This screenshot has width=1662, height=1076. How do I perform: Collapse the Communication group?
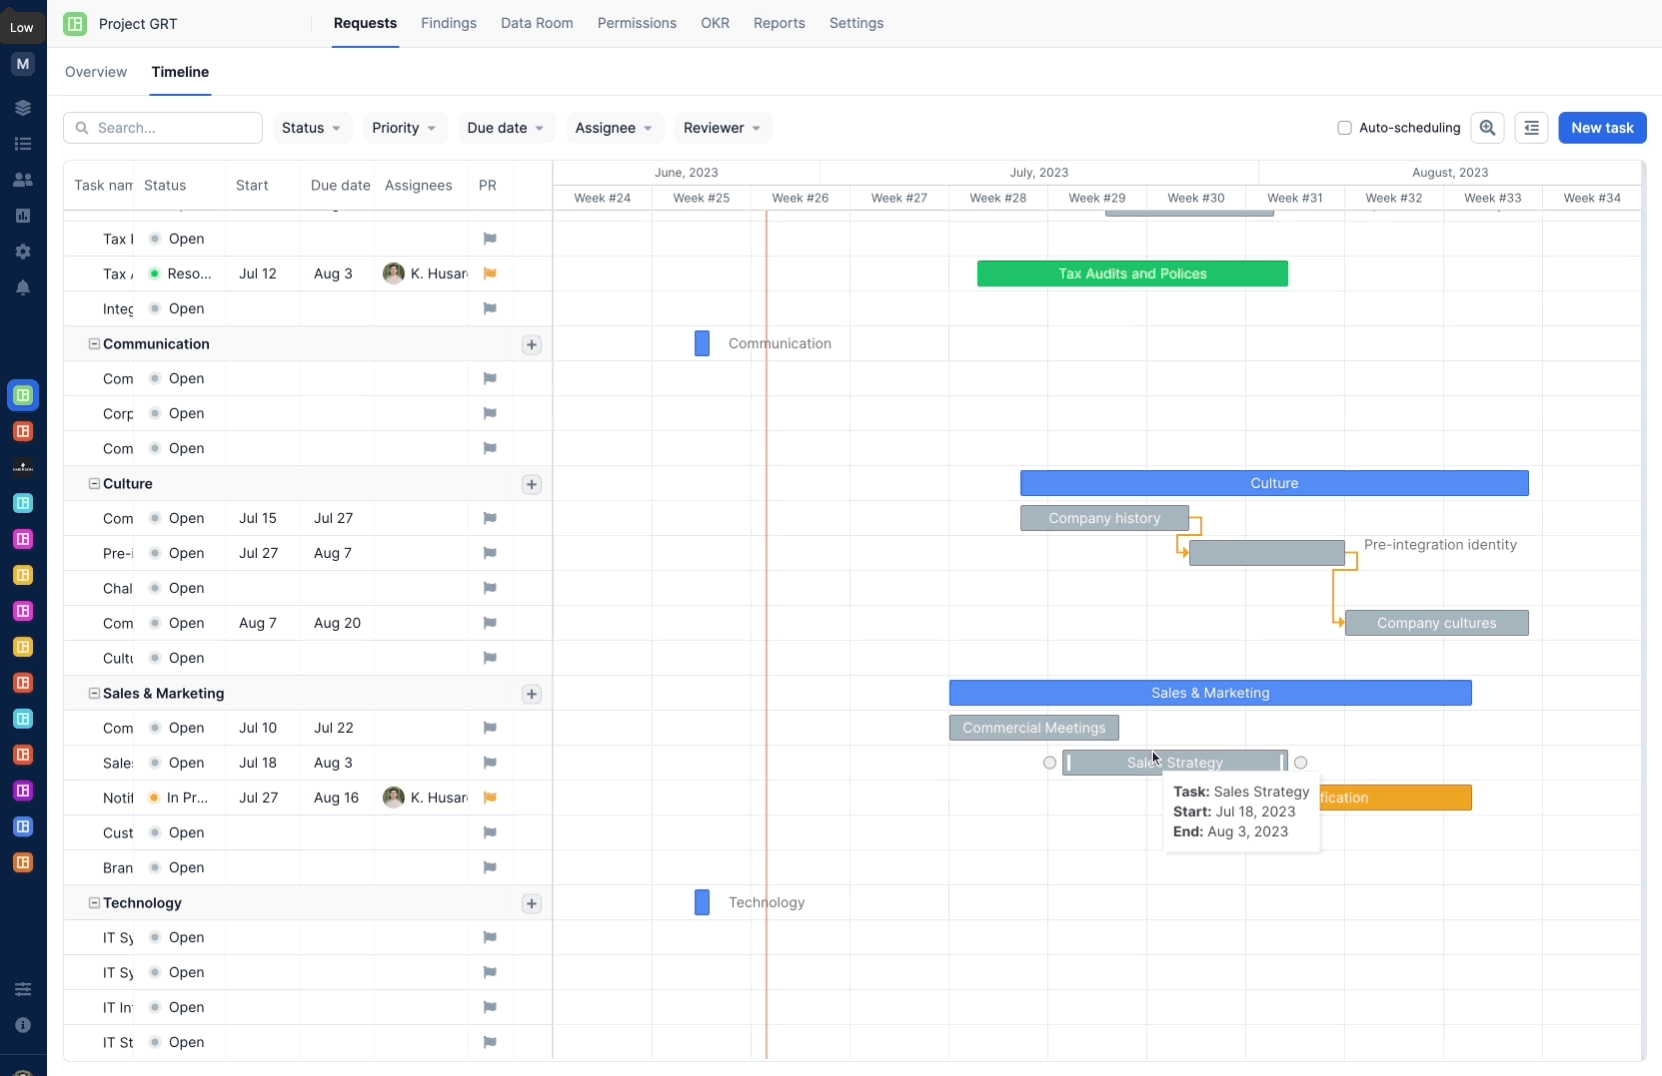pos(93,344)
